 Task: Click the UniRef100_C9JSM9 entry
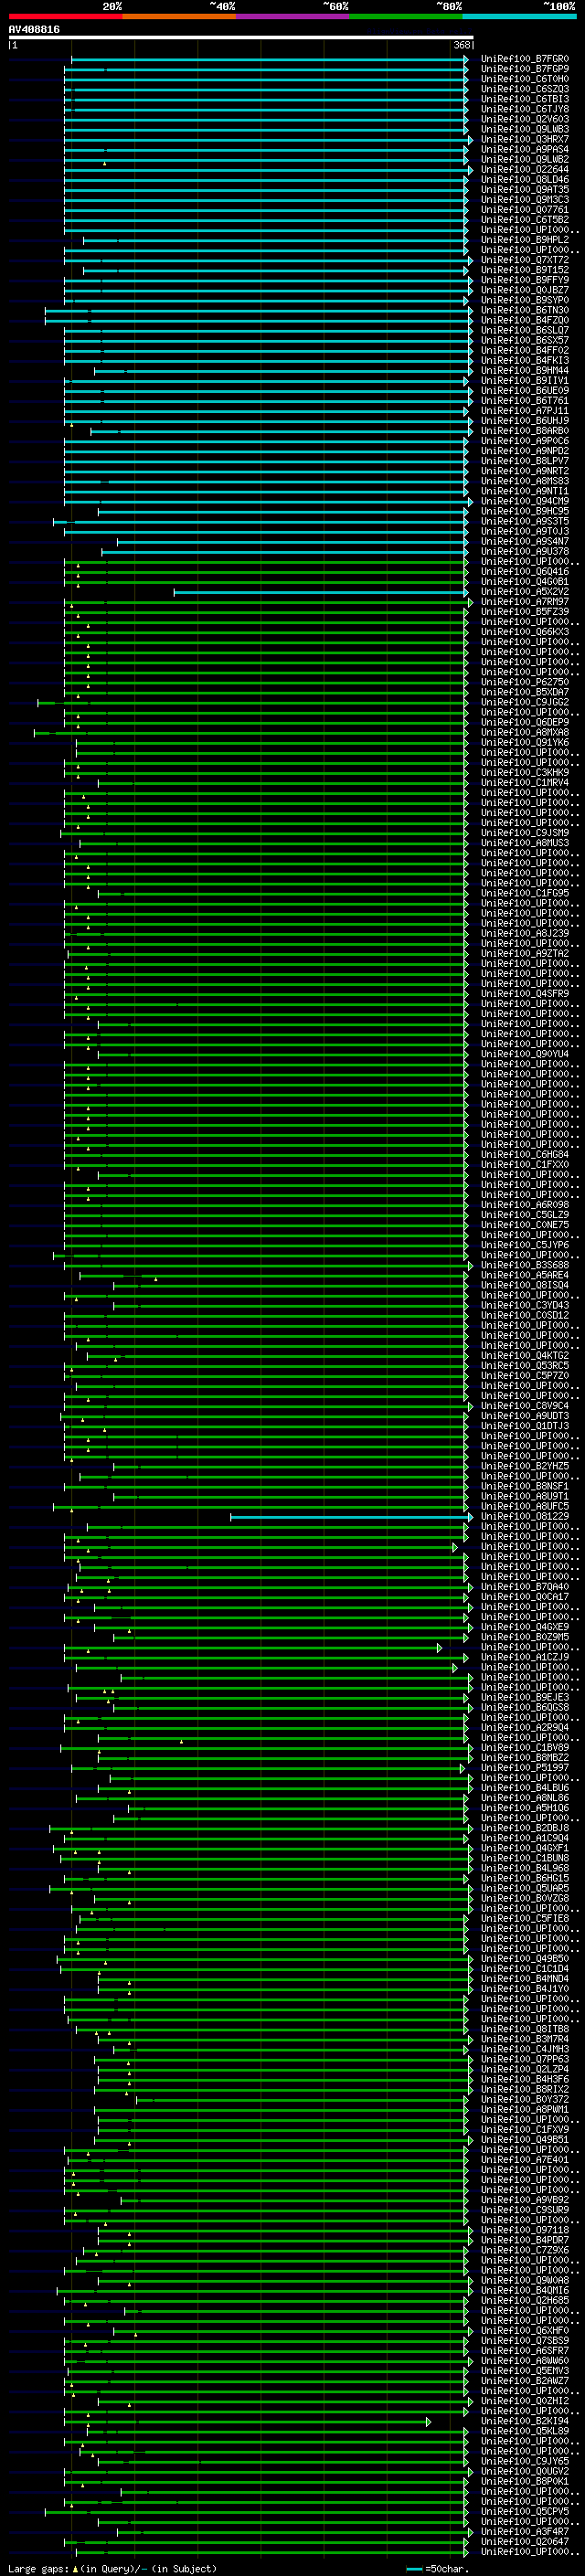click(525, 833)
